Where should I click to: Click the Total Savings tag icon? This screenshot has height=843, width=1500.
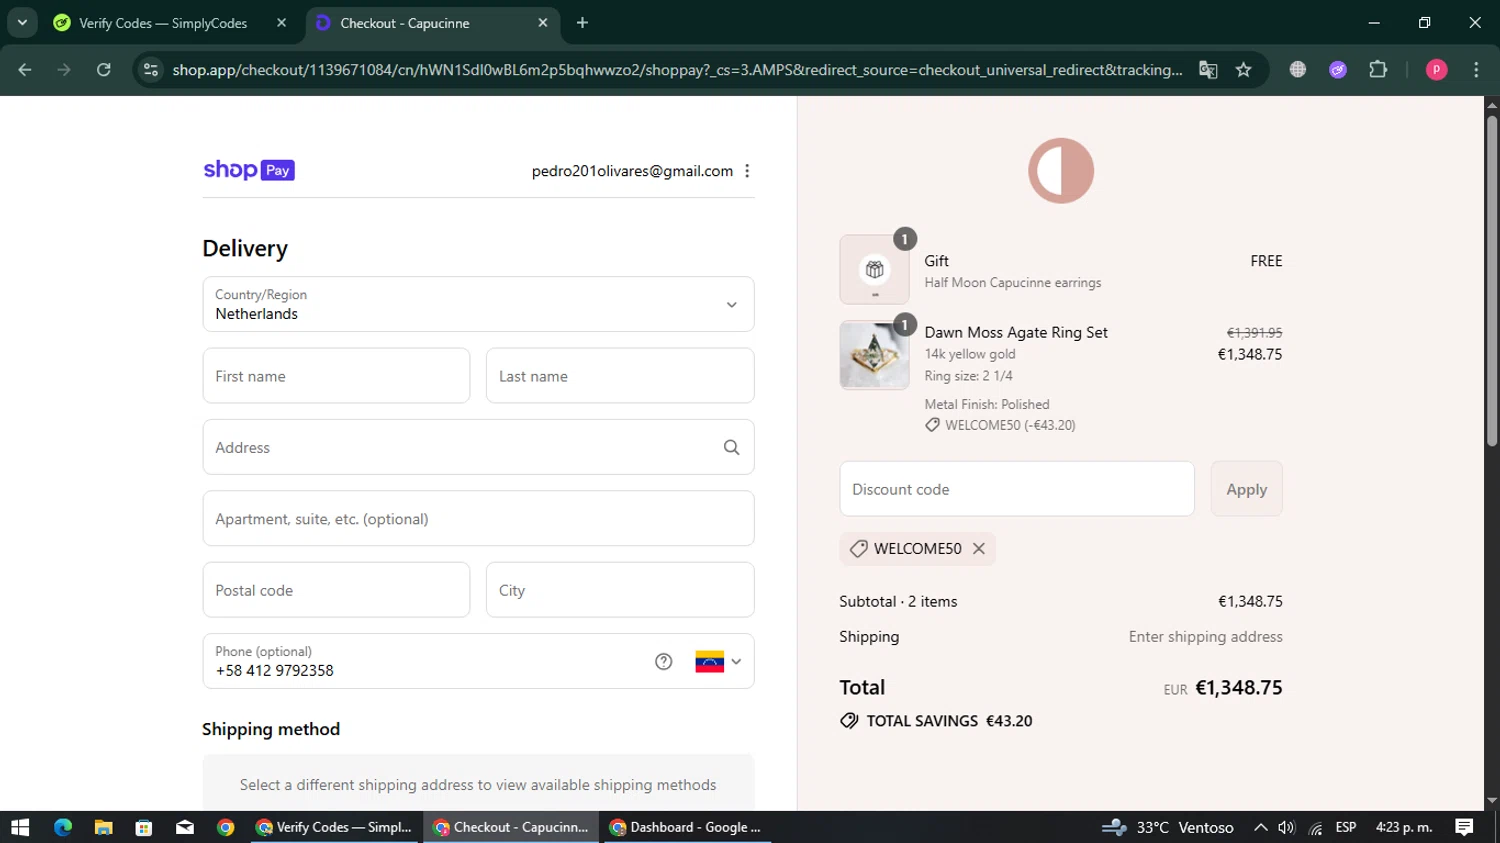tap(849, 721)
